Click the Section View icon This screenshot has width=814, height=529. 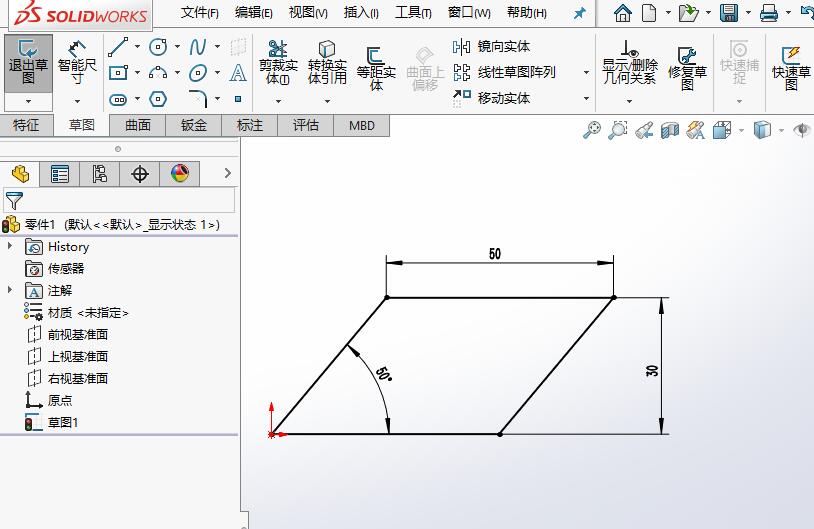tap(670, 130)
